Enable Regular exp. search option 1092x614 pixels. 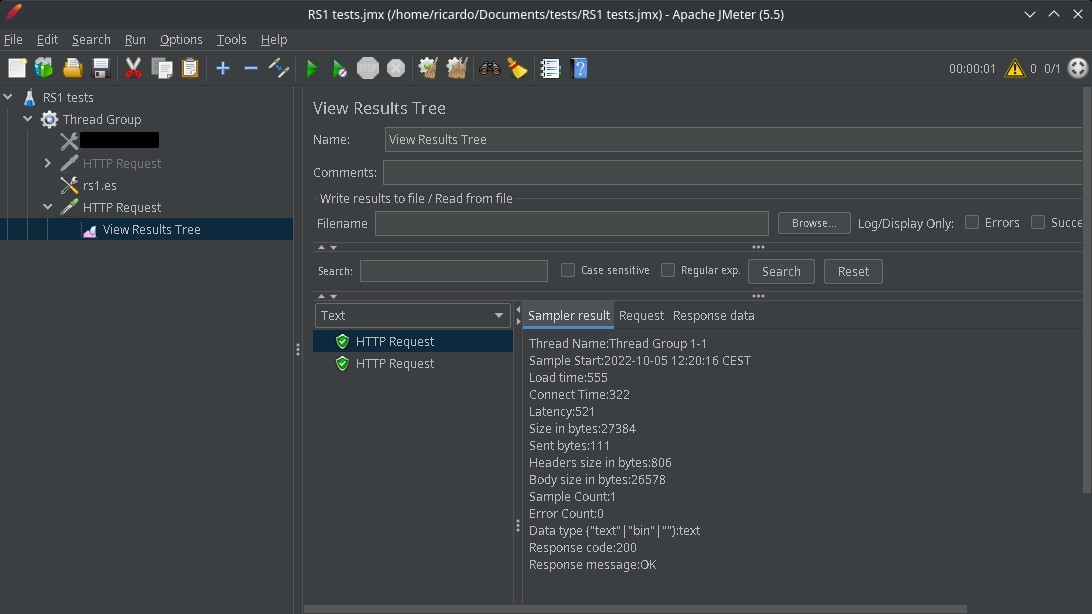point(668,270)
